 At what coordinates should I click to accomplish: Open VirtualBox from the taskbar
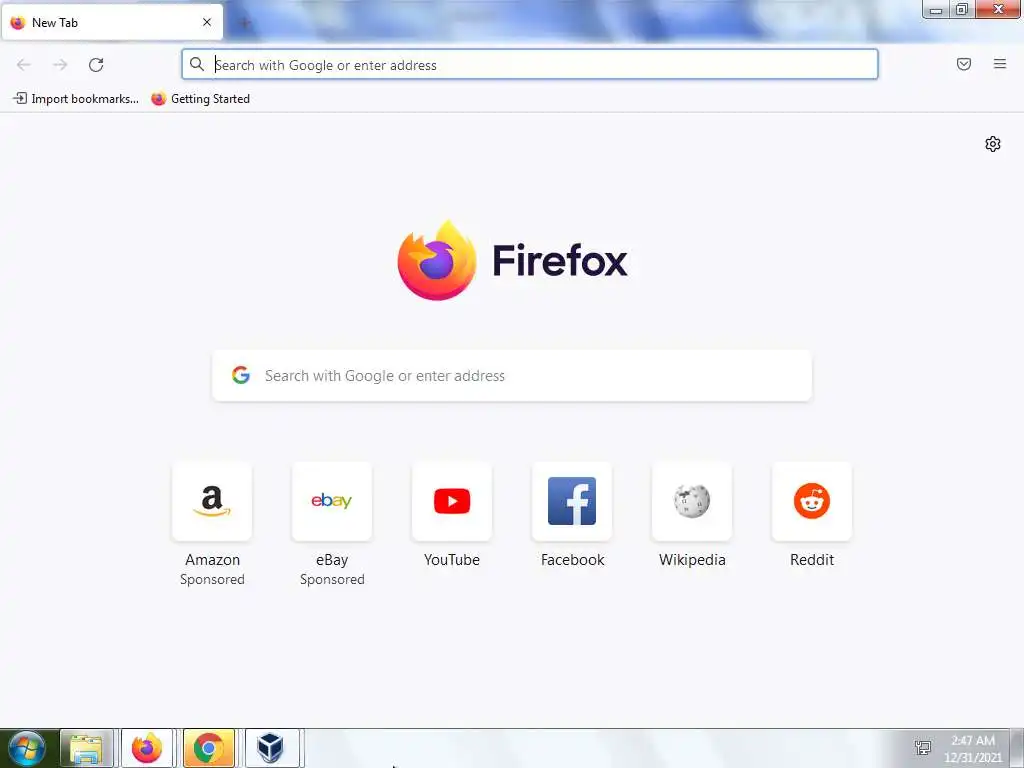[x=270, y=748]
